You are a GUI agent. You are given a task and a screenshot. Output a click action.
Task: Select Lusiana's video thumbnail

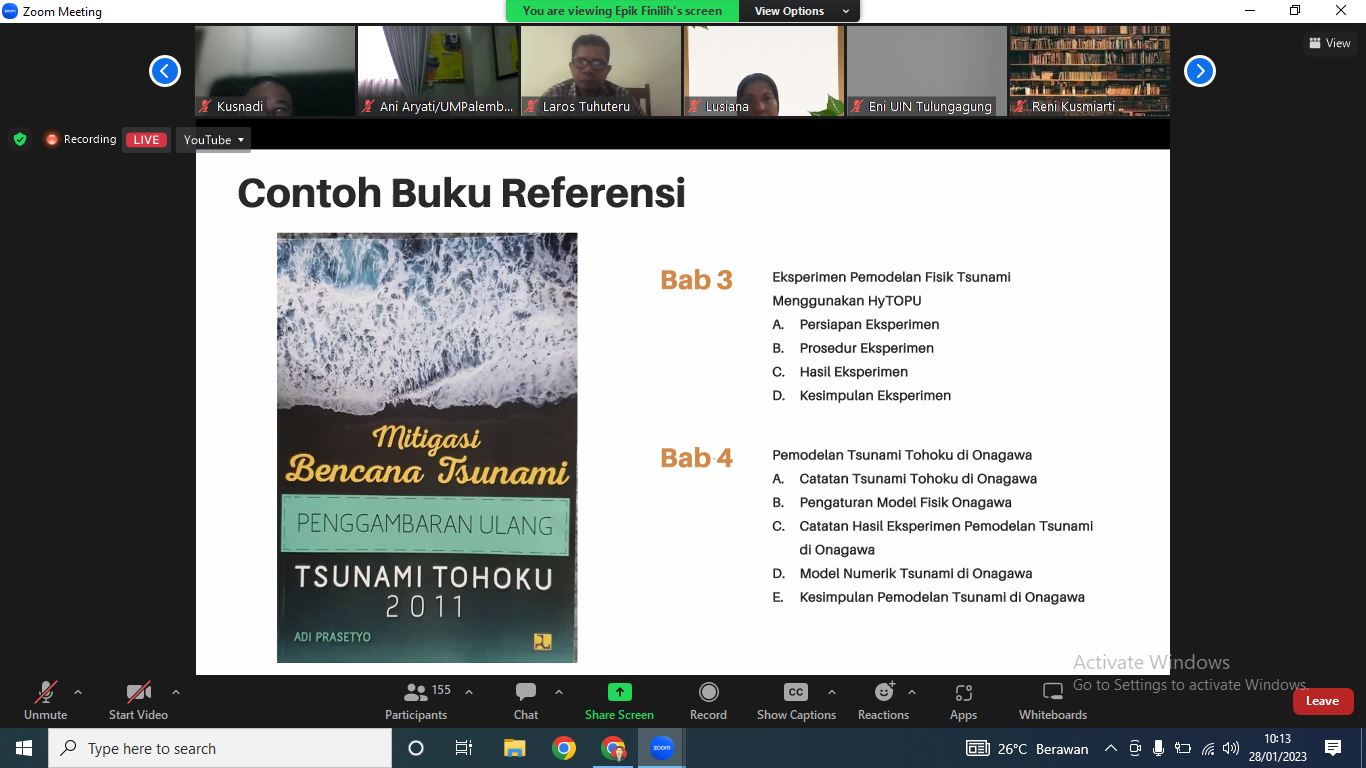click(764, 71)
